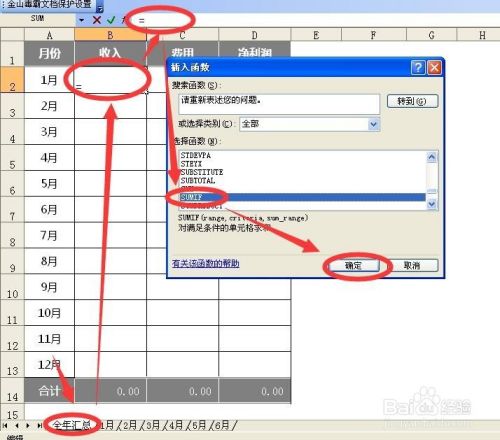500x440 pixels.
Task: Confirm formula entry with green checkmark
Action: tap(111, 20)
